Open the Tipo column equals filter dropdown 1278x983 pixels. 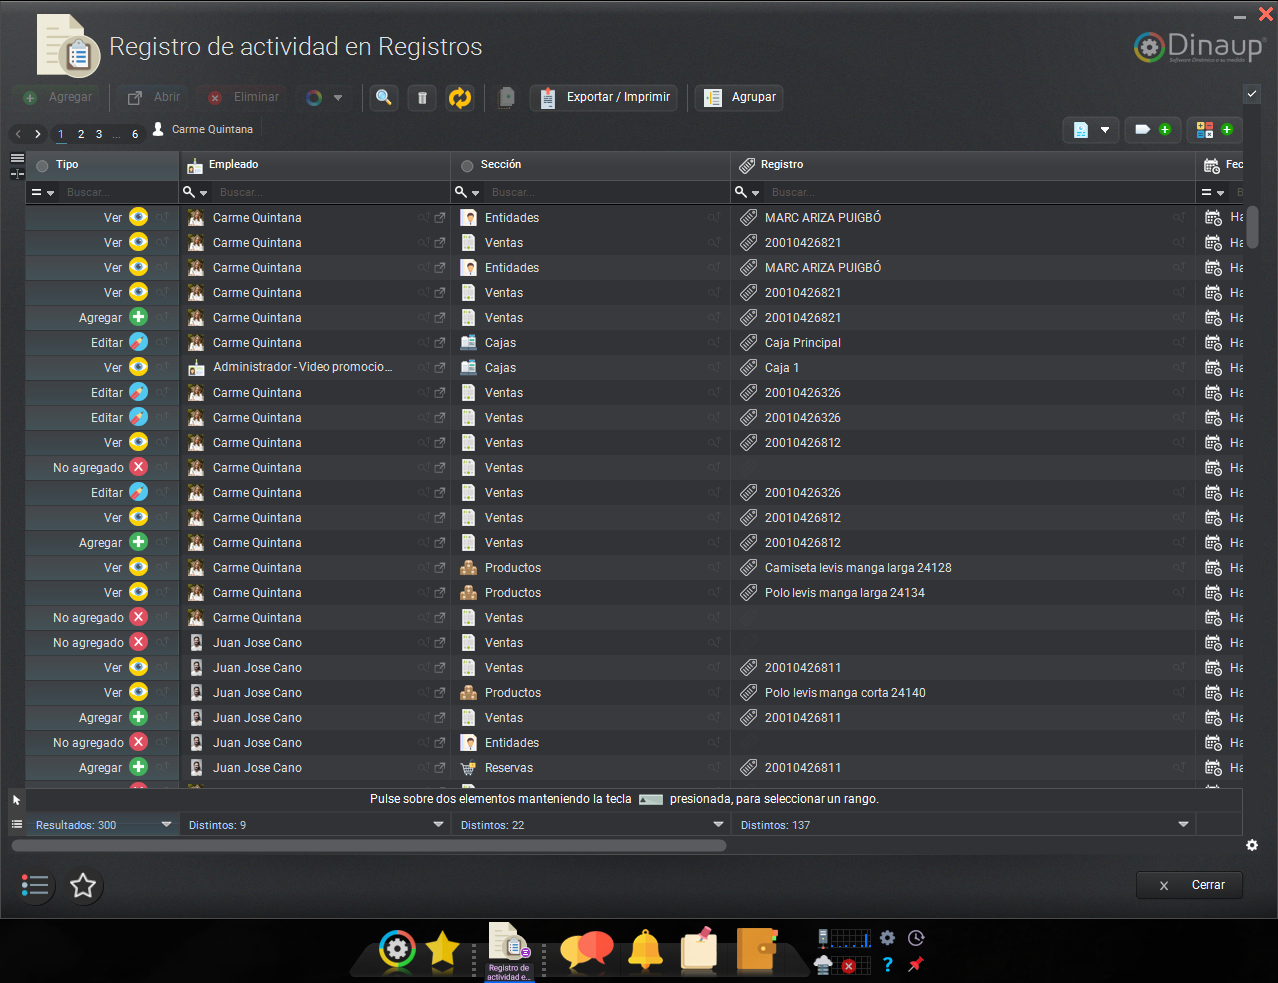43,192
